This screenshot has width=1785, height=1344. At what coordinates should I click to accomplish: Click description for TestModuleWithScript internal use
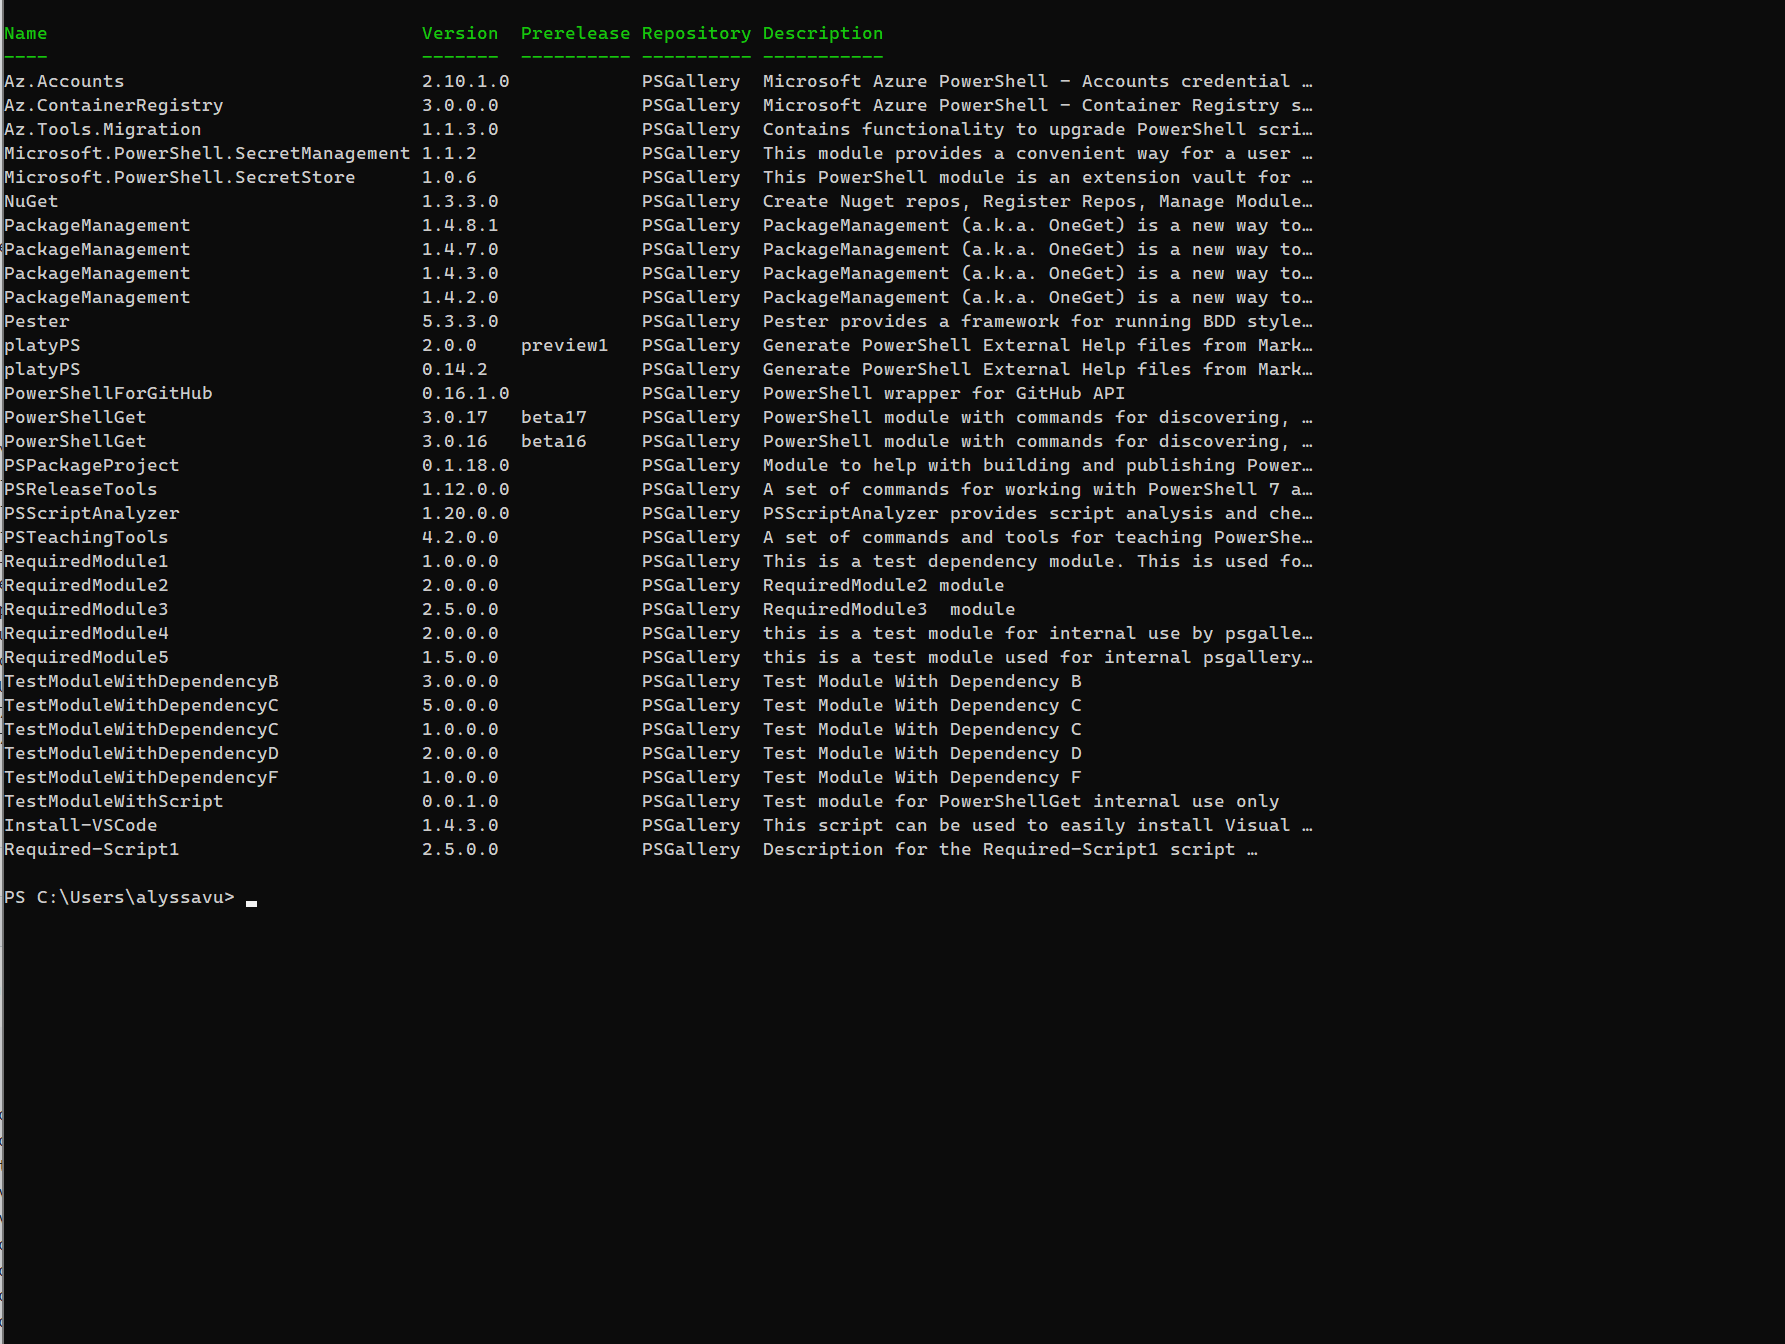pyautogui.click(x=1021, y=802)
